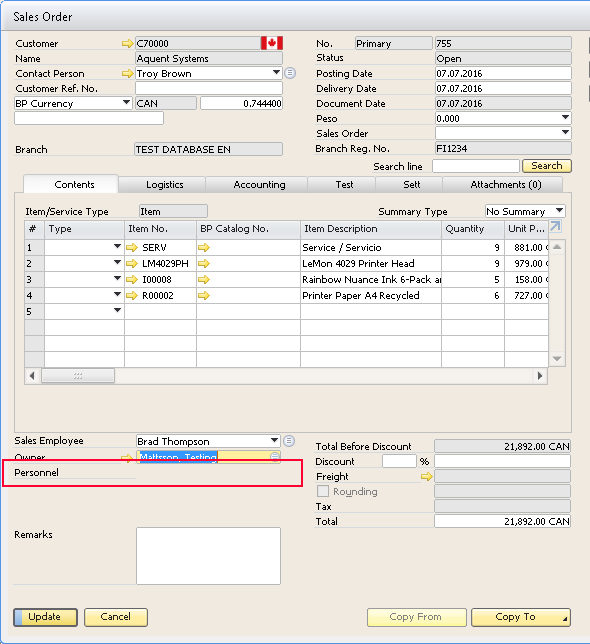Switch to the Accounting tab
The width and height of the screenshot is (590, 644).
click(259, 185)
